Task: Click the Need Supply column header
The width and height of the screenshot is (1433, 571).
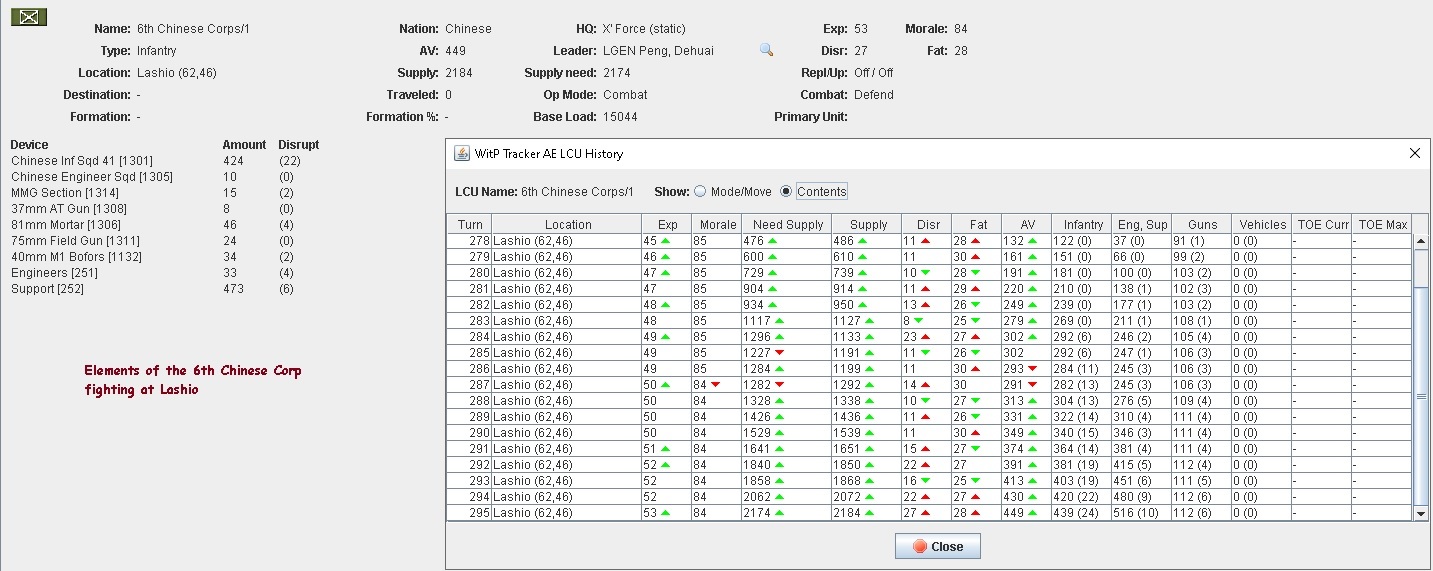Action: [786, 224]
